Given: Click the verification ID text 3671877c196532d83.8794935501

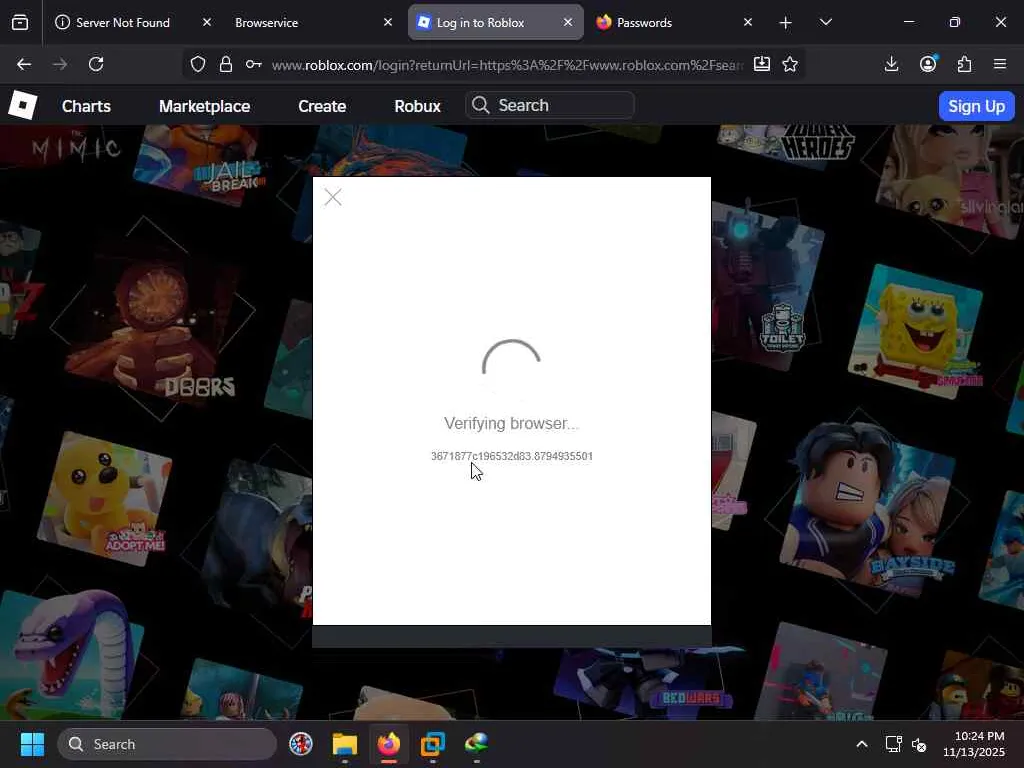Looking at the screenshot, I should pyautogui.click(x=512, y=456).
